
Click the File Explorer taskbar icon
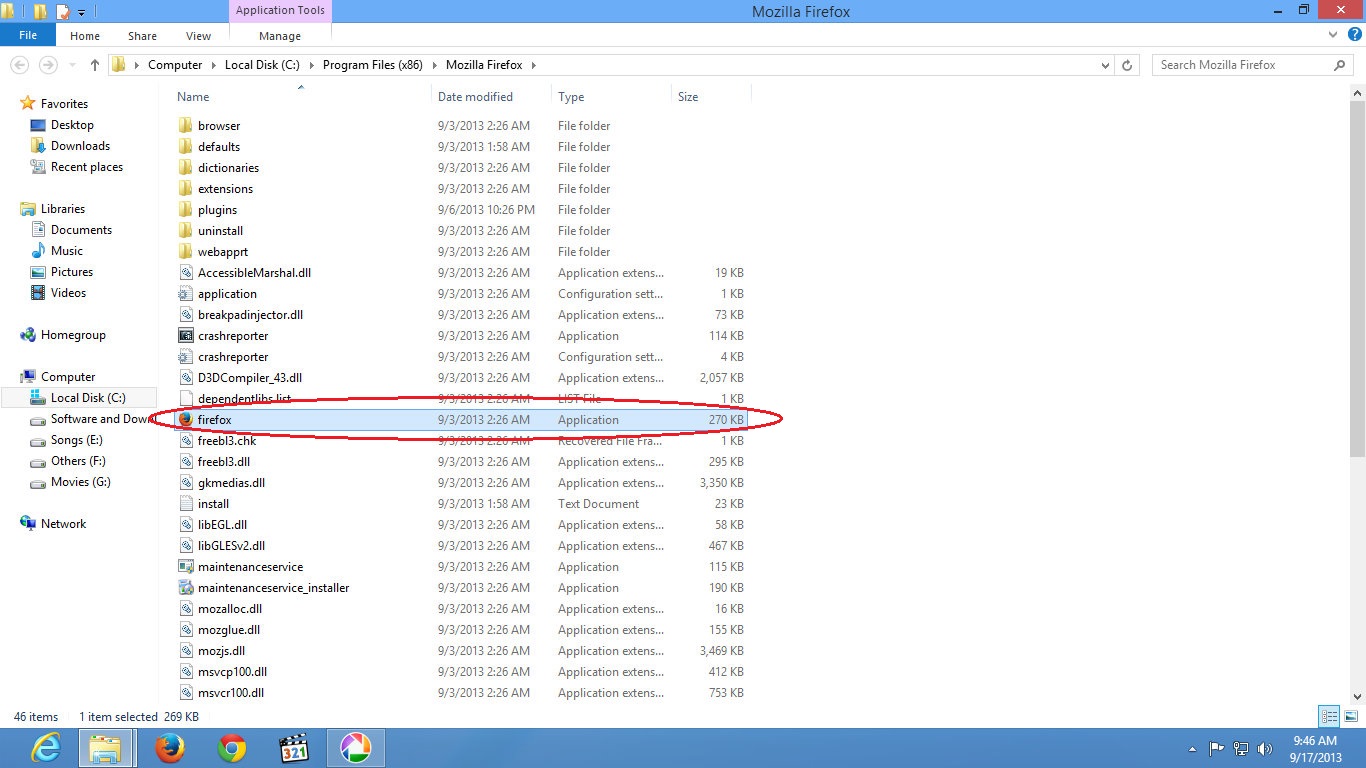coord(106,748)
